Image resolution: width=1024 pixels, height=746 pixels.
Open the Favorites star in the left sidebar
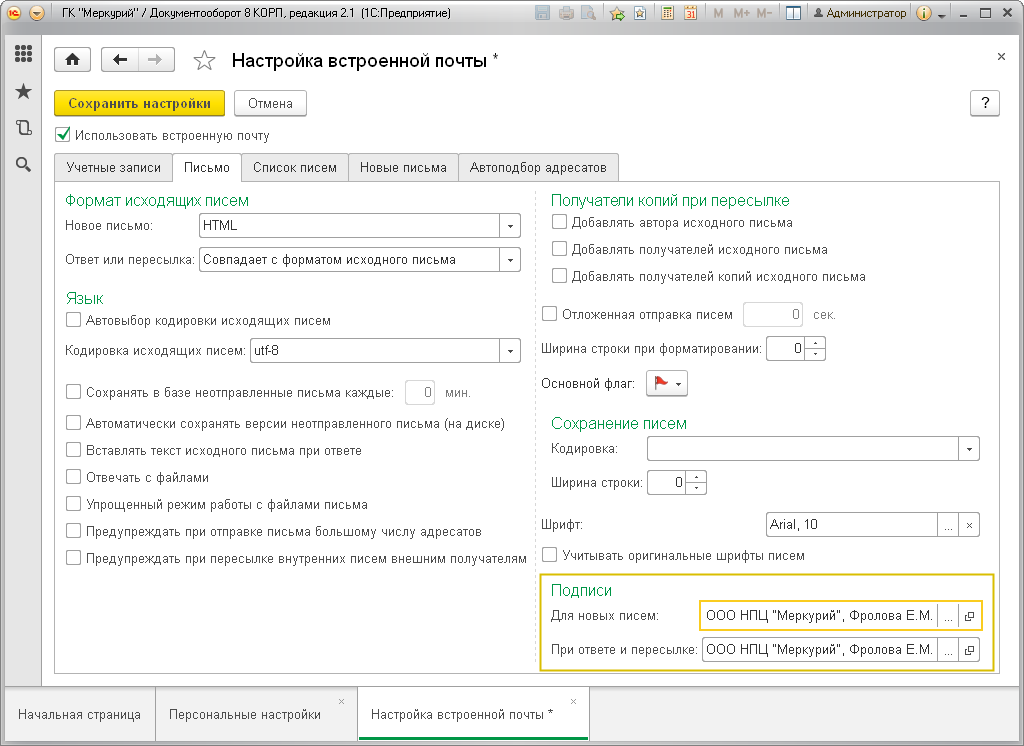pos(24,91)
